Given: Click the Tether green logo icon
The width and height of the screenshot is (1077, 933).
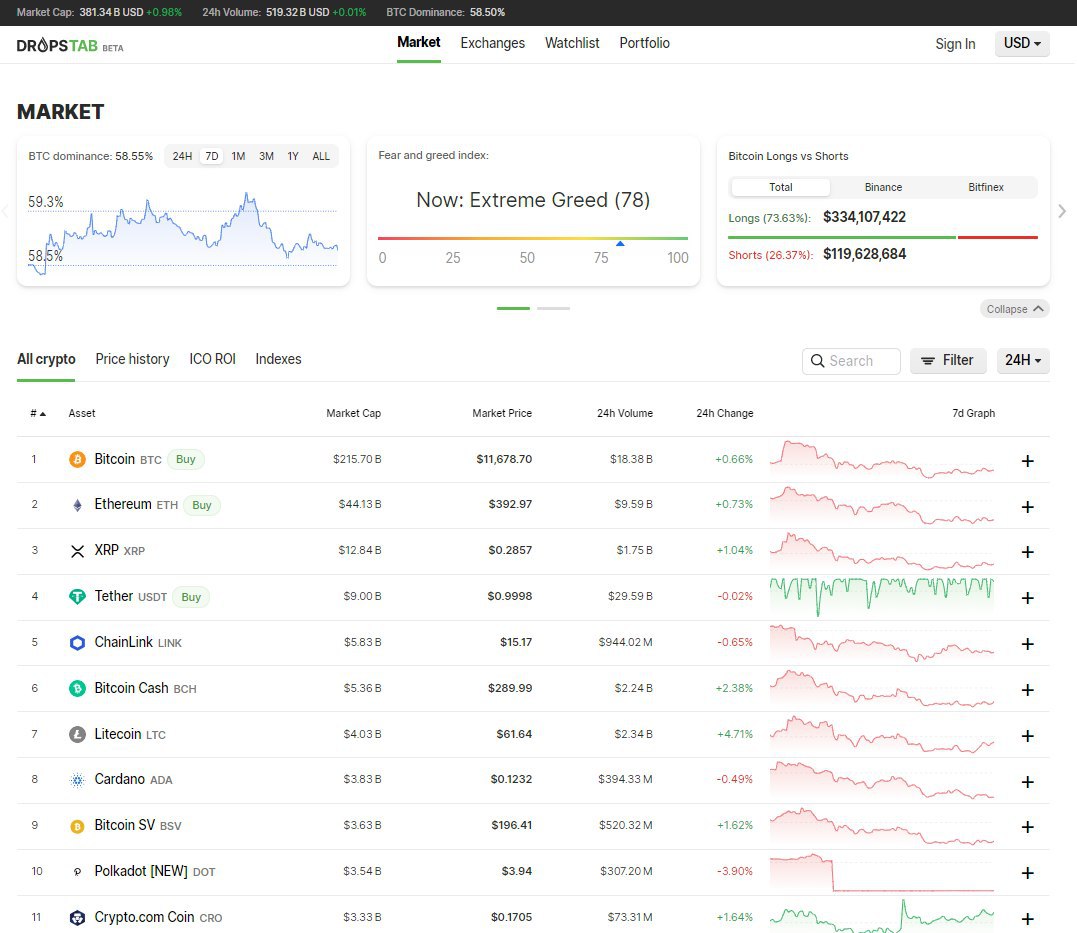Looking at the screenshot, I should [x=77, y=597].
